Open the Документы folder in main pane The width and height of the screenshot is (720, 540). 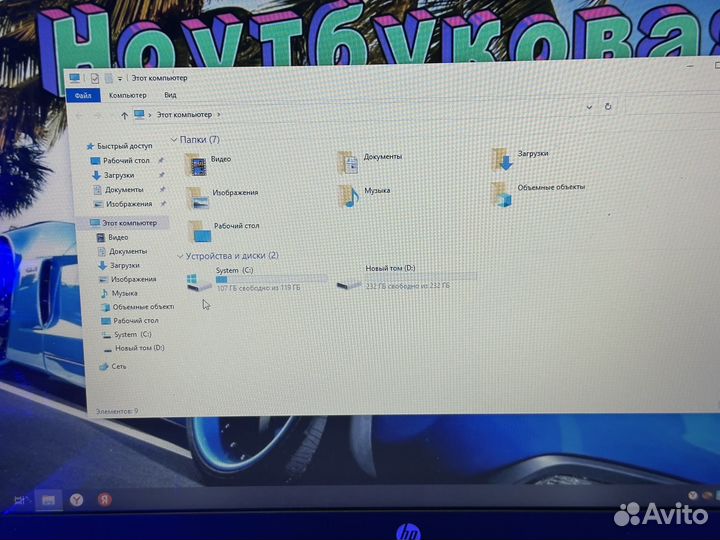coord(370,163)
